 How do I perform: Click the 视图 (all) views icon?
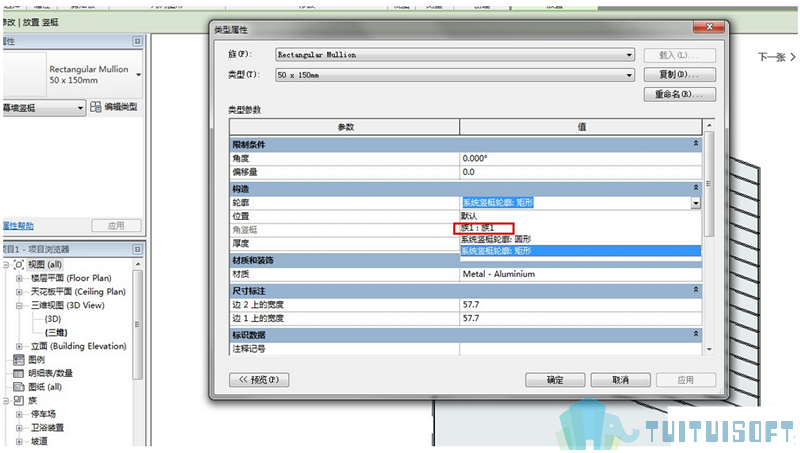(19, 265)
